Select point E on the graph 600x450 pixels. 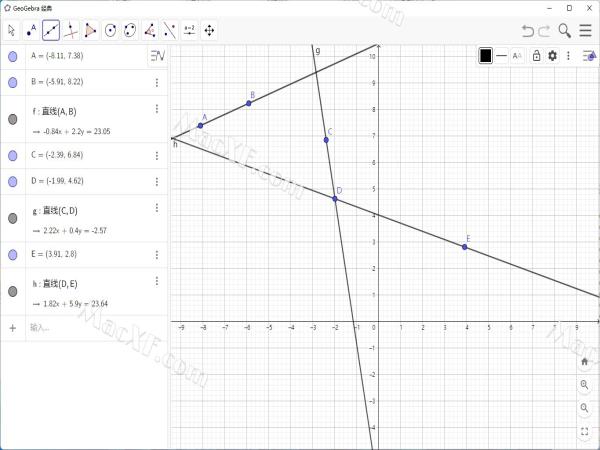click(465, 247)
